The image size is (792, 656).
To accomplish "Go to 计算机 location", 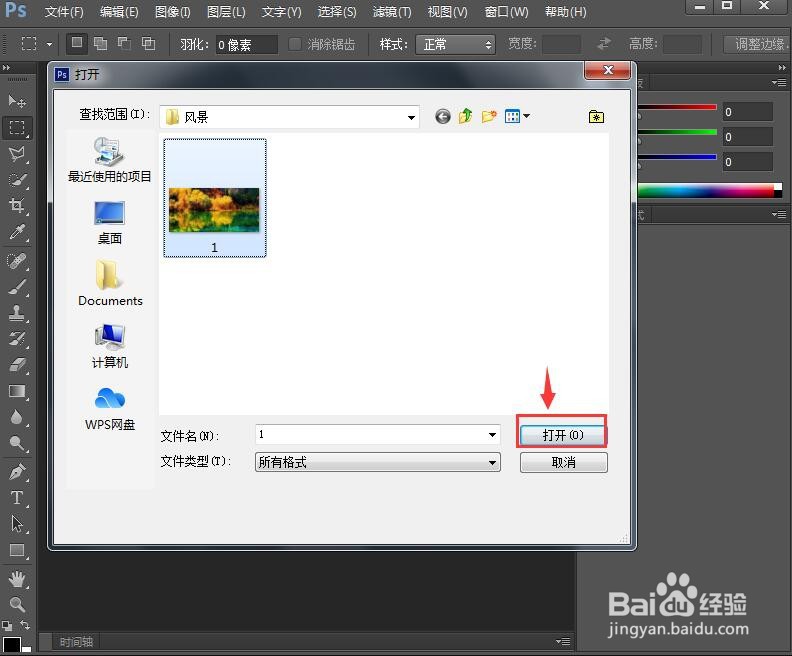I will (110, 346).
